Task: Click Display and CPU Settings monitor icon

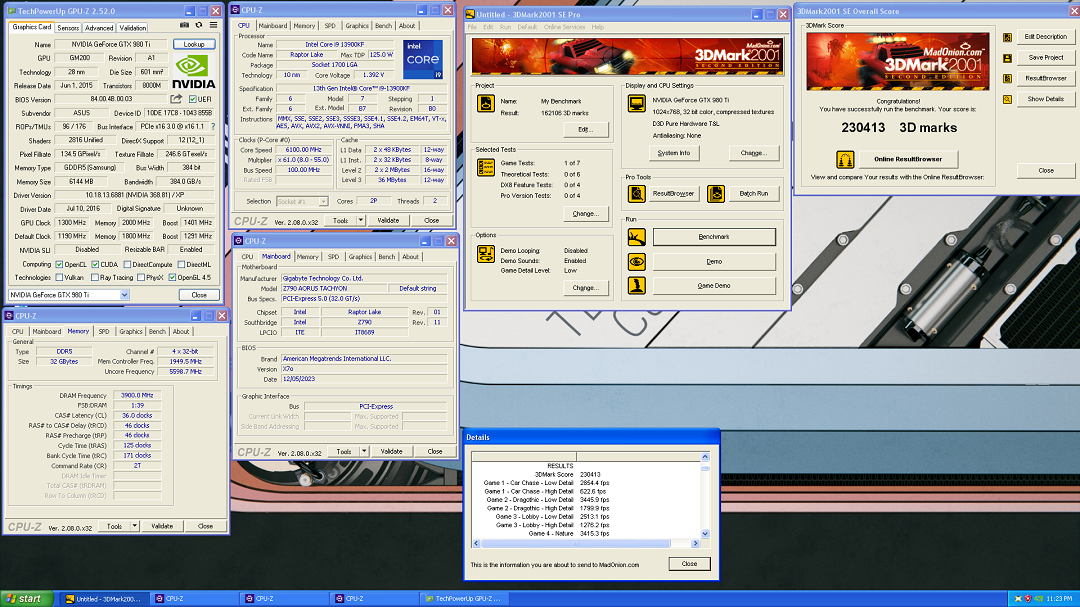Action: (636, 104)
